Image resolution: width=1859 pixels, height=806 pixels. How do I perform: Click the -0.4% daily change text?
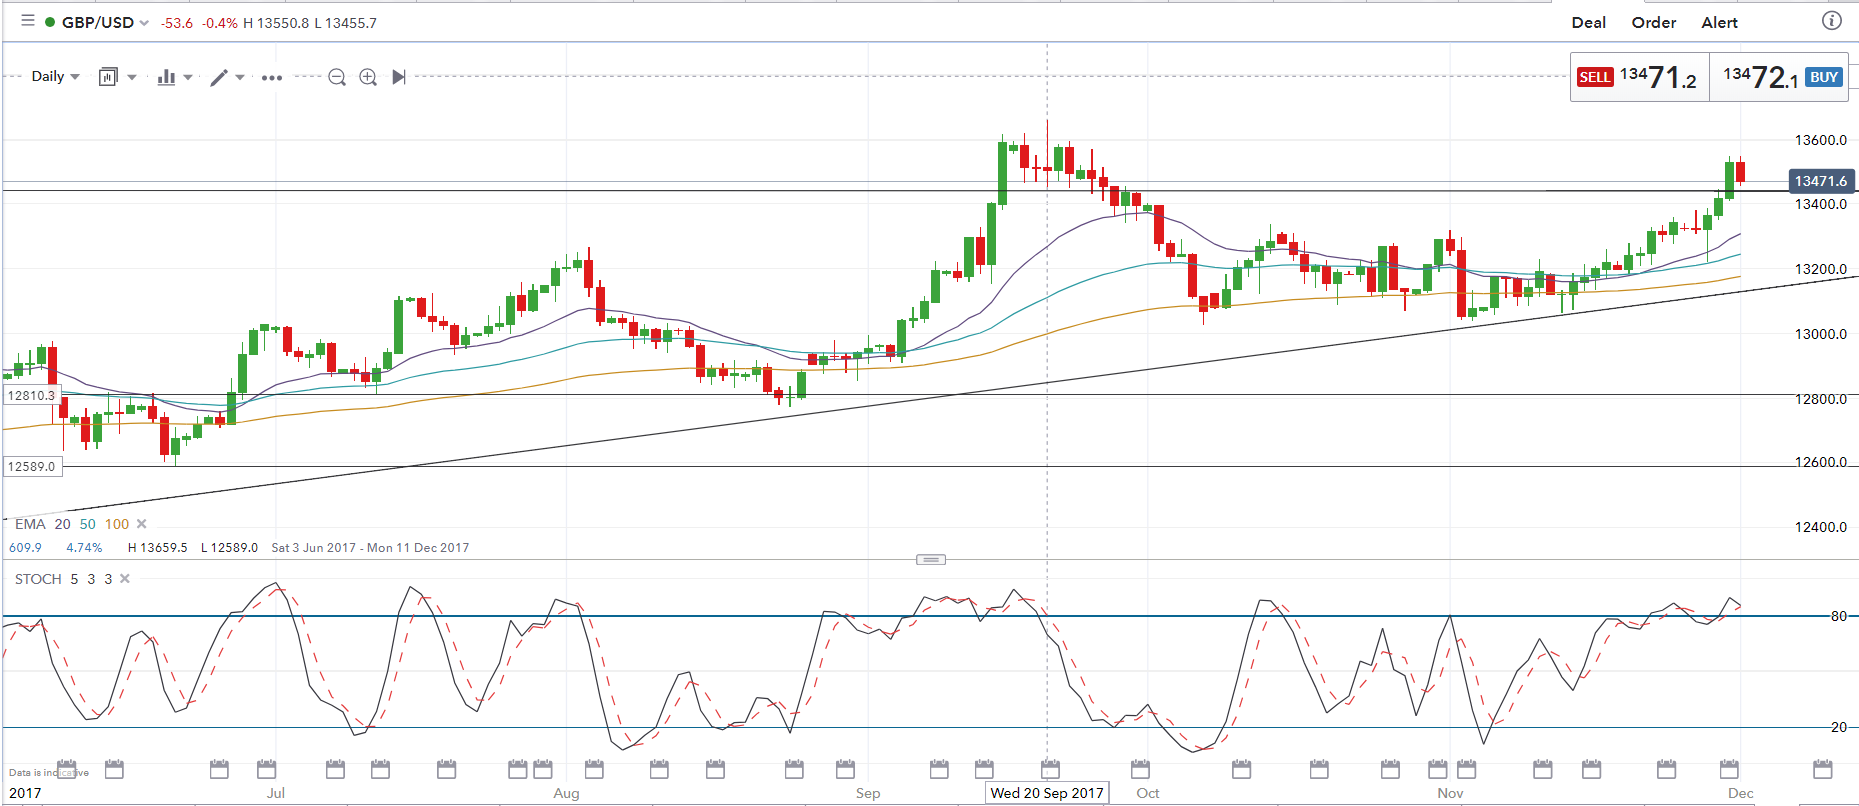tap(220, 23)
